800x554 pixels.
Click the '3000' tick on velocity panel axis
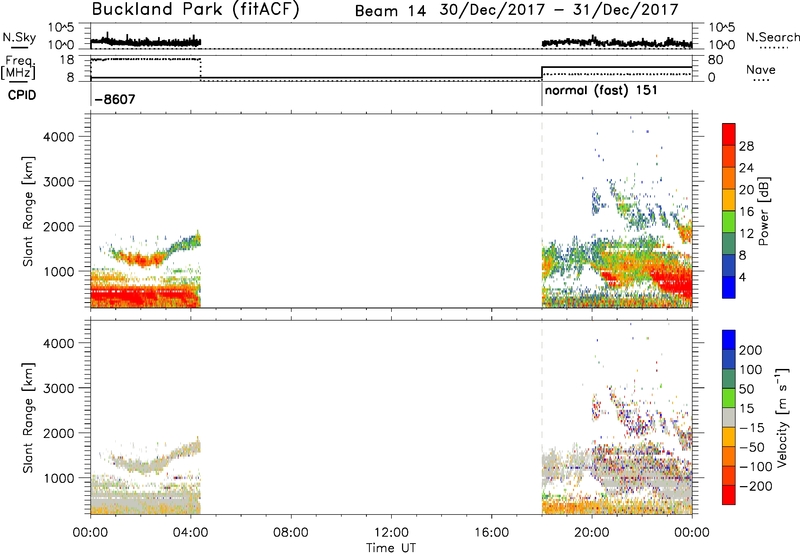coord(59,388)
